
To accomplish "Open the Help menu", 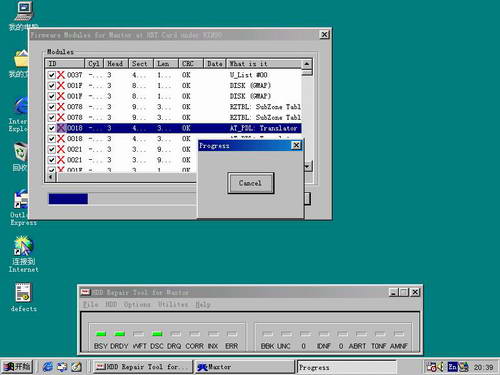I will click(203, 304).
